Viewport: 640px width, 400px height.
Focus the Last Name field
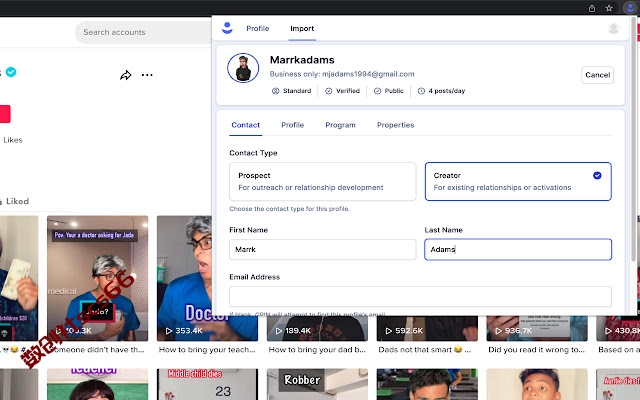click(518, 249)
